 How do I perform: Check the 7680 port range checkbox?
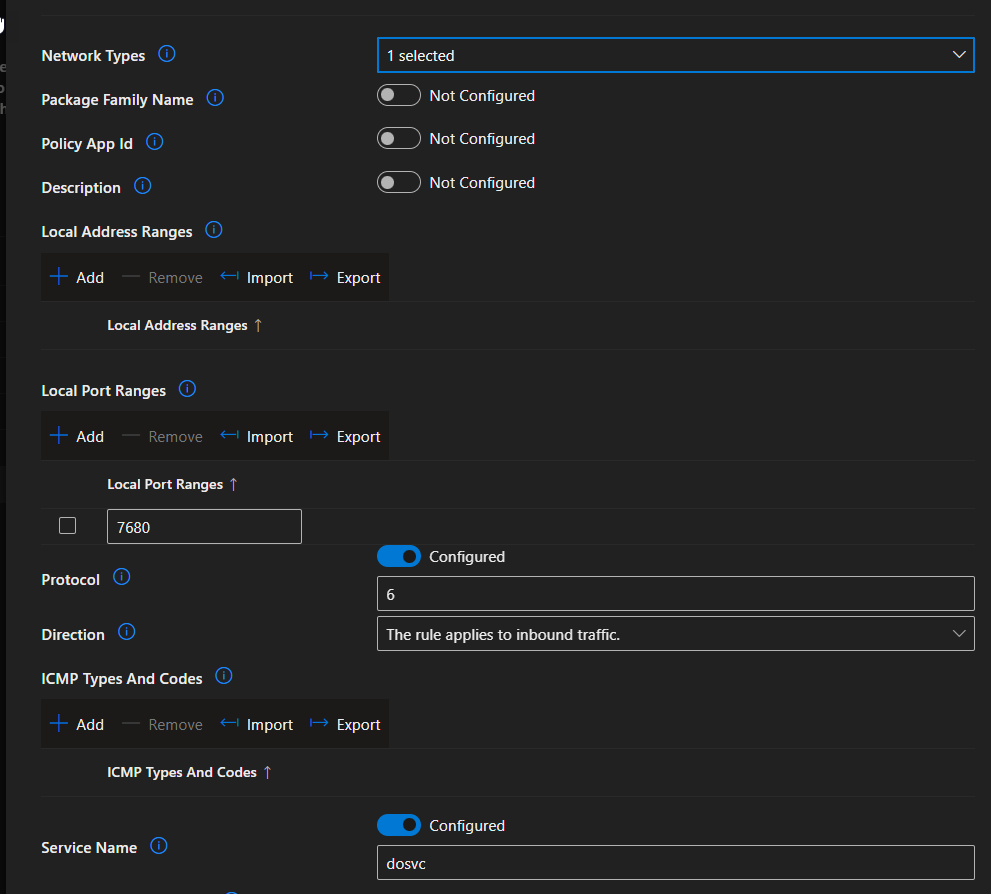coord(67,526)
